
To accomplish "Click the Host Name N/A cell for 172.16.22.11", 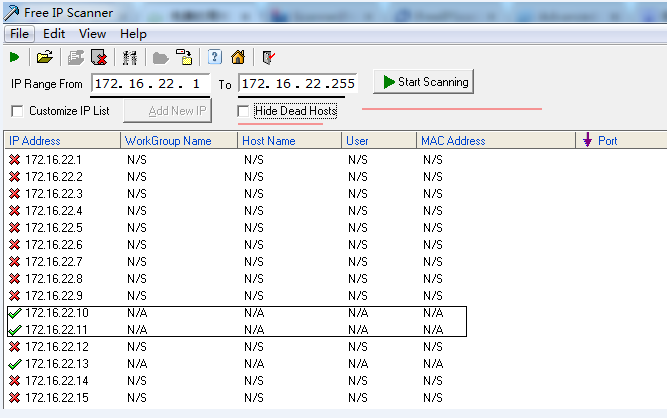I will (x=254, y=330).
